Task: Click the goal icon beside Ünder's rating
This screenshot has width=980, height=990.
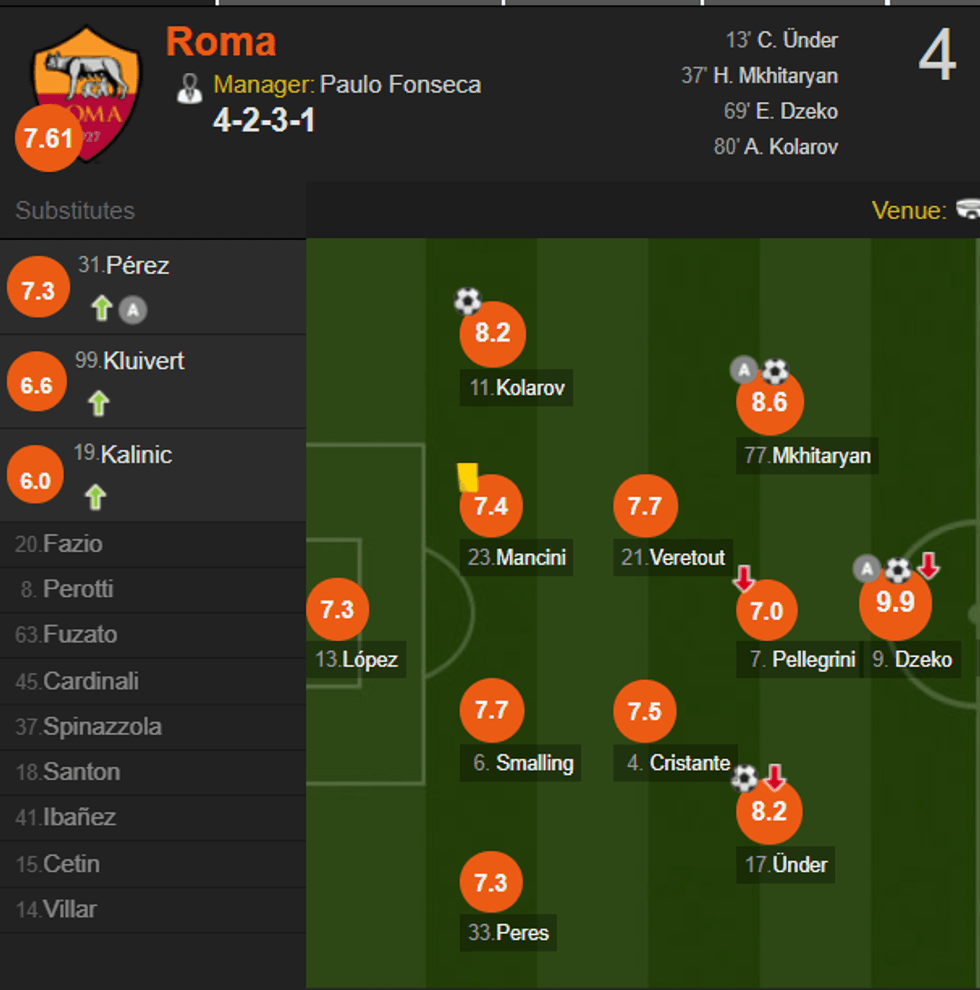Action: click(744, 777)
